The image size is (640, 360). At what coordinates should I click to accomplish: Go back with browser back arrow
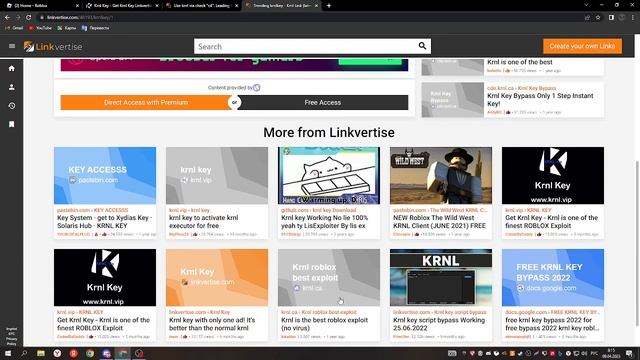[x=7, y=18]
